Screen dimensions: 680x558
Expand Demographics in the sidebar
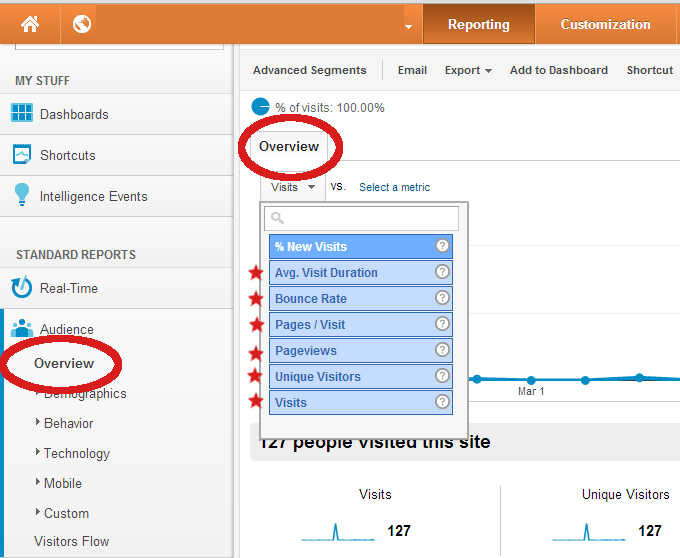pyautogui.click(x=85, y=394)
